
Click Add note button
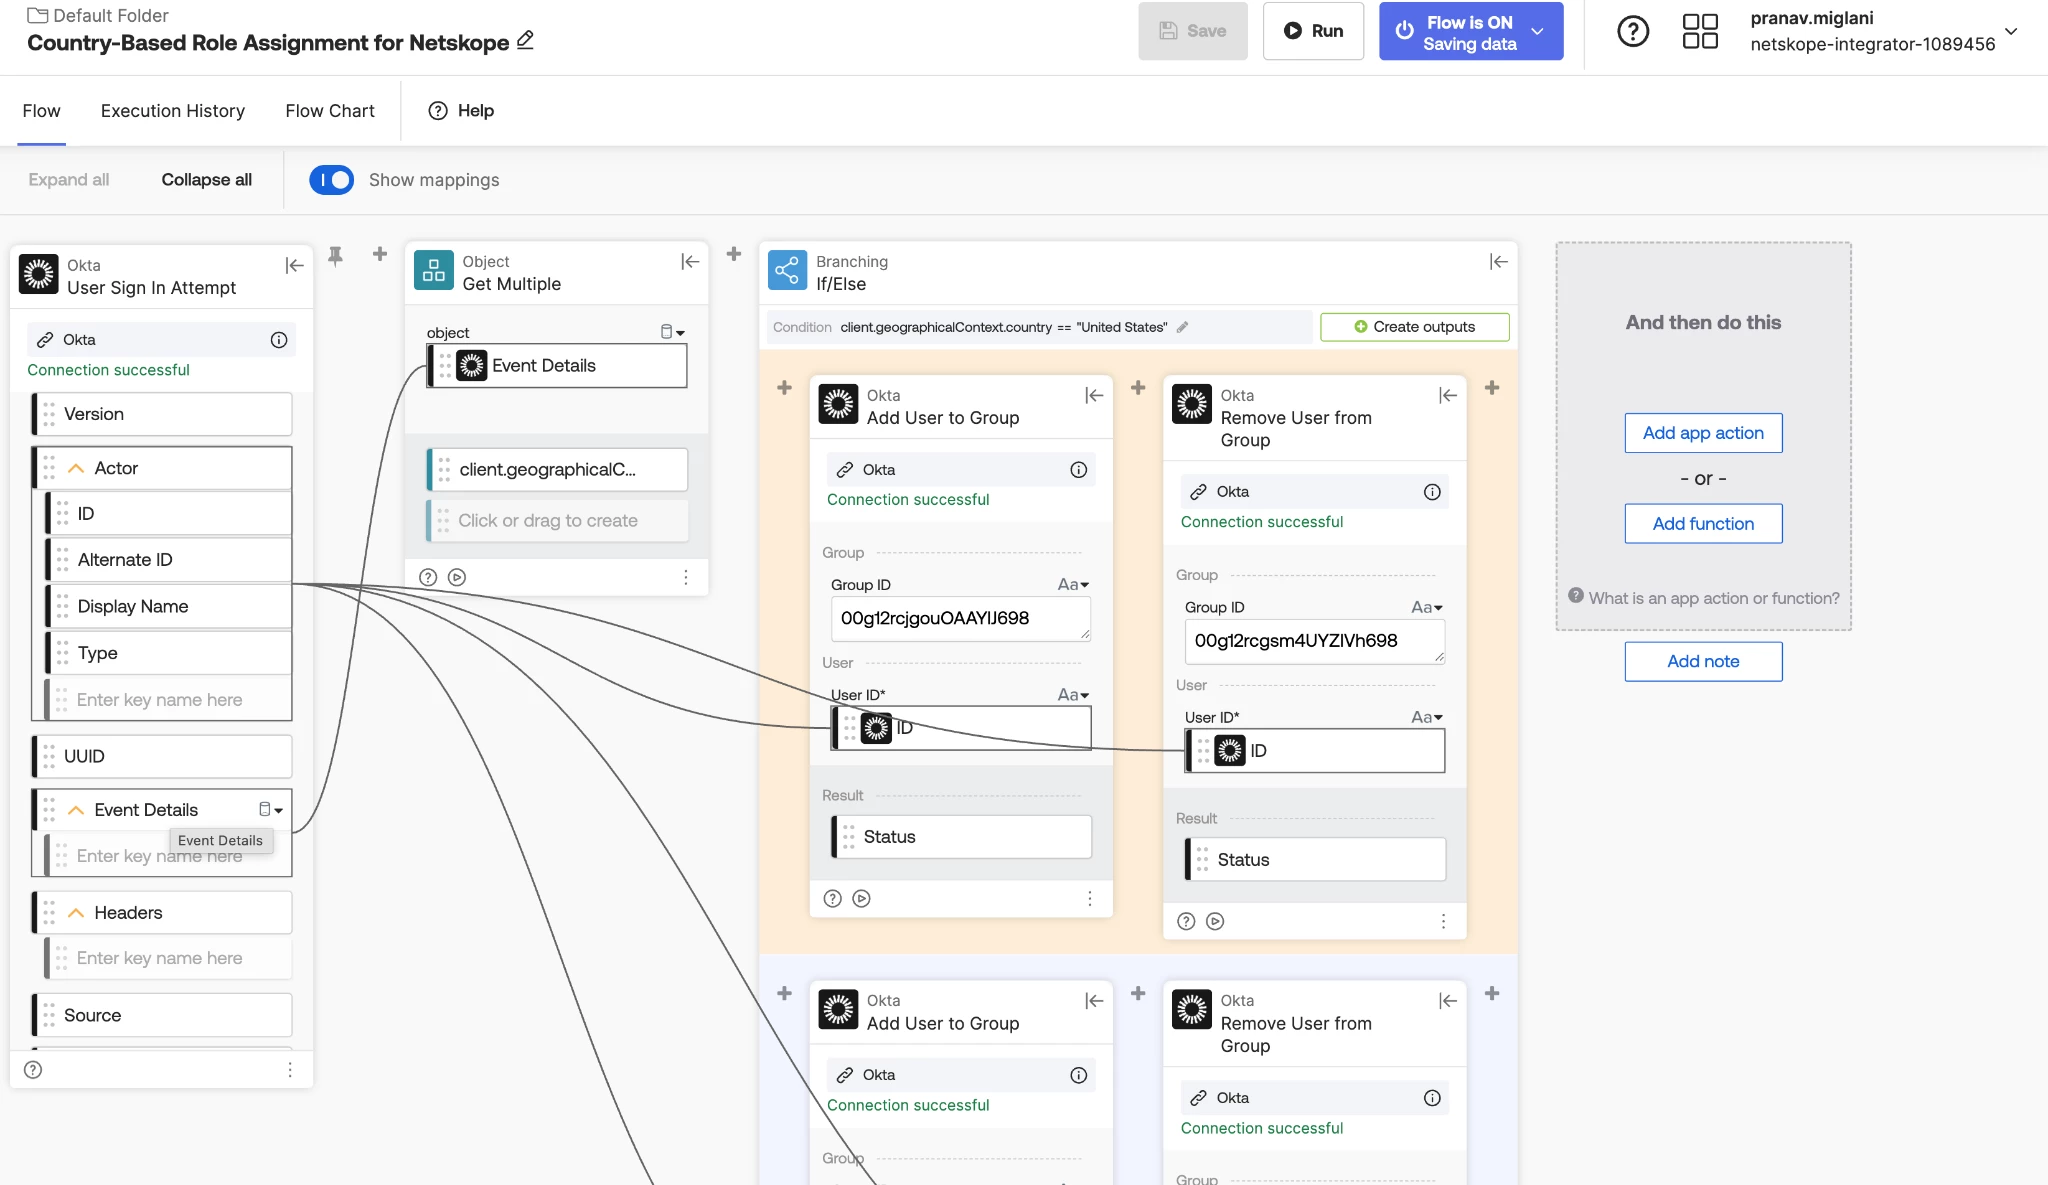pyautogui.click(x=1703, y=662)
